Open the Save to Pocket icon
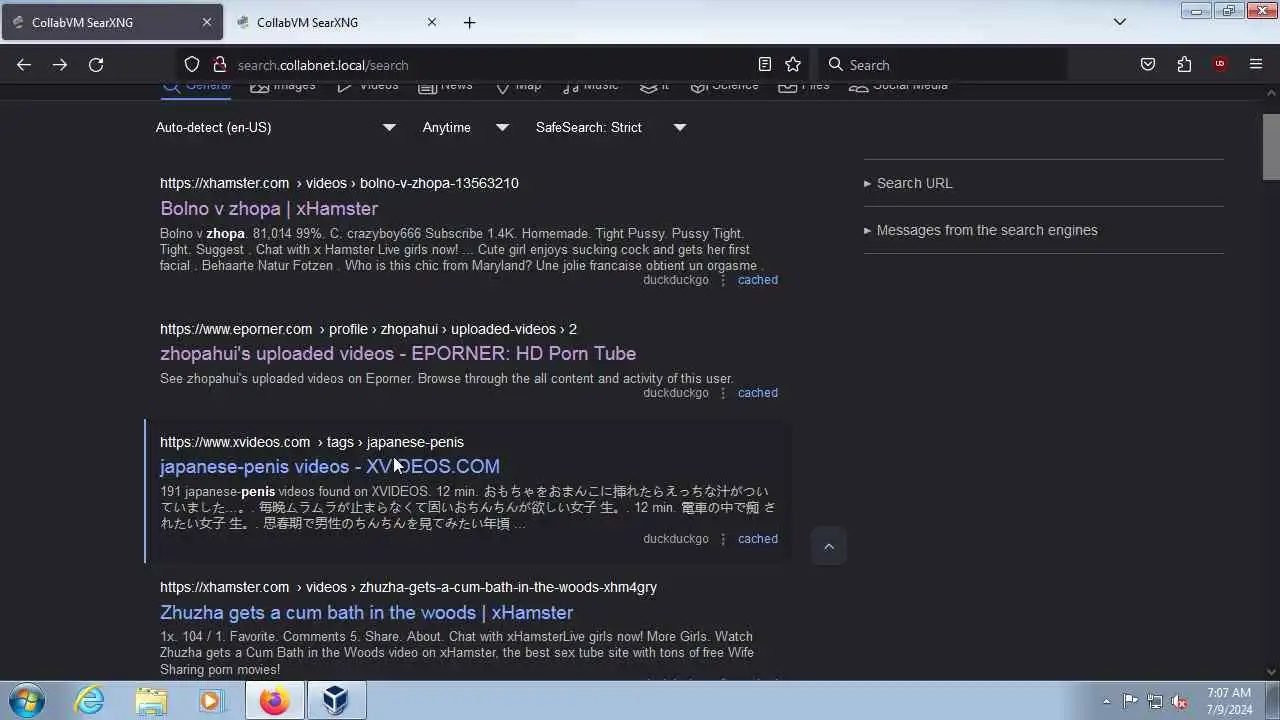This screenshot has height=720, width=1280. (1148, 64)
